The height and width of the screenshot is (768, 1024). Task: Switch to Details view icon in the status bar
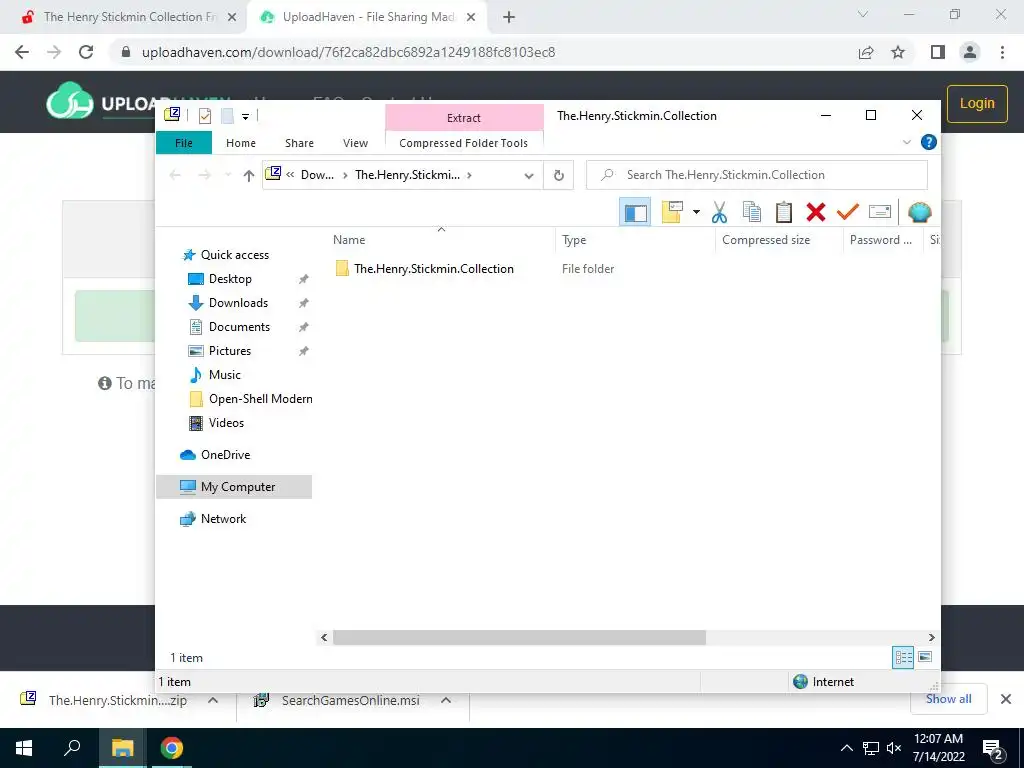point(903,657)
